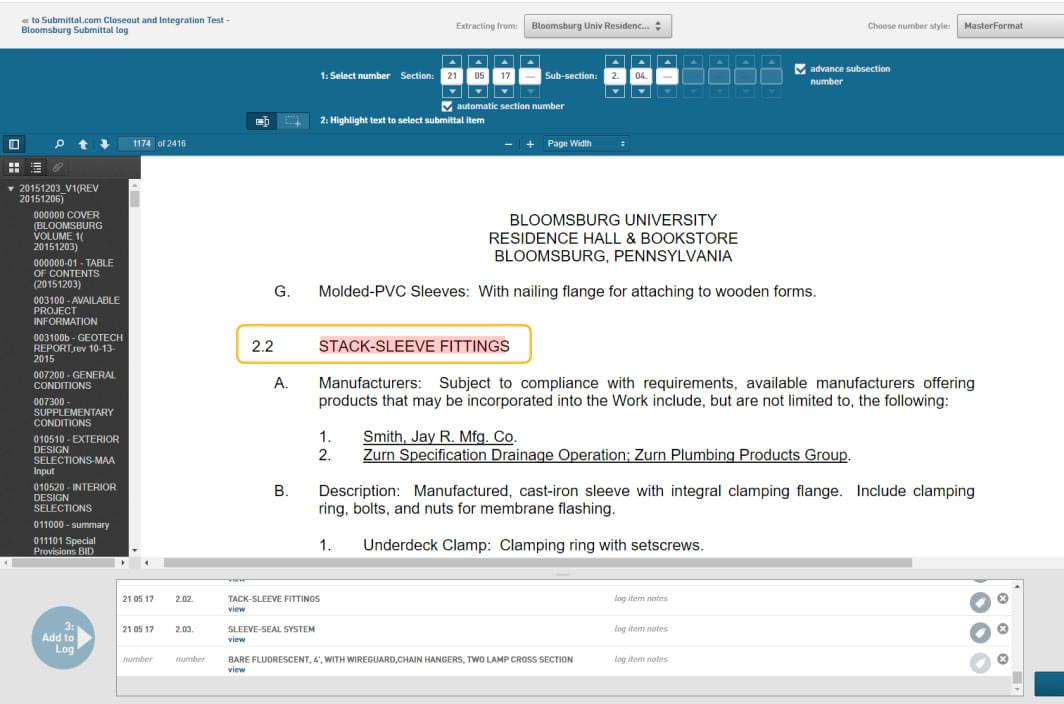Toggle advance subsection number checkbox
The height and width of the screenshot is (704, 1064).
coord(800,69)
